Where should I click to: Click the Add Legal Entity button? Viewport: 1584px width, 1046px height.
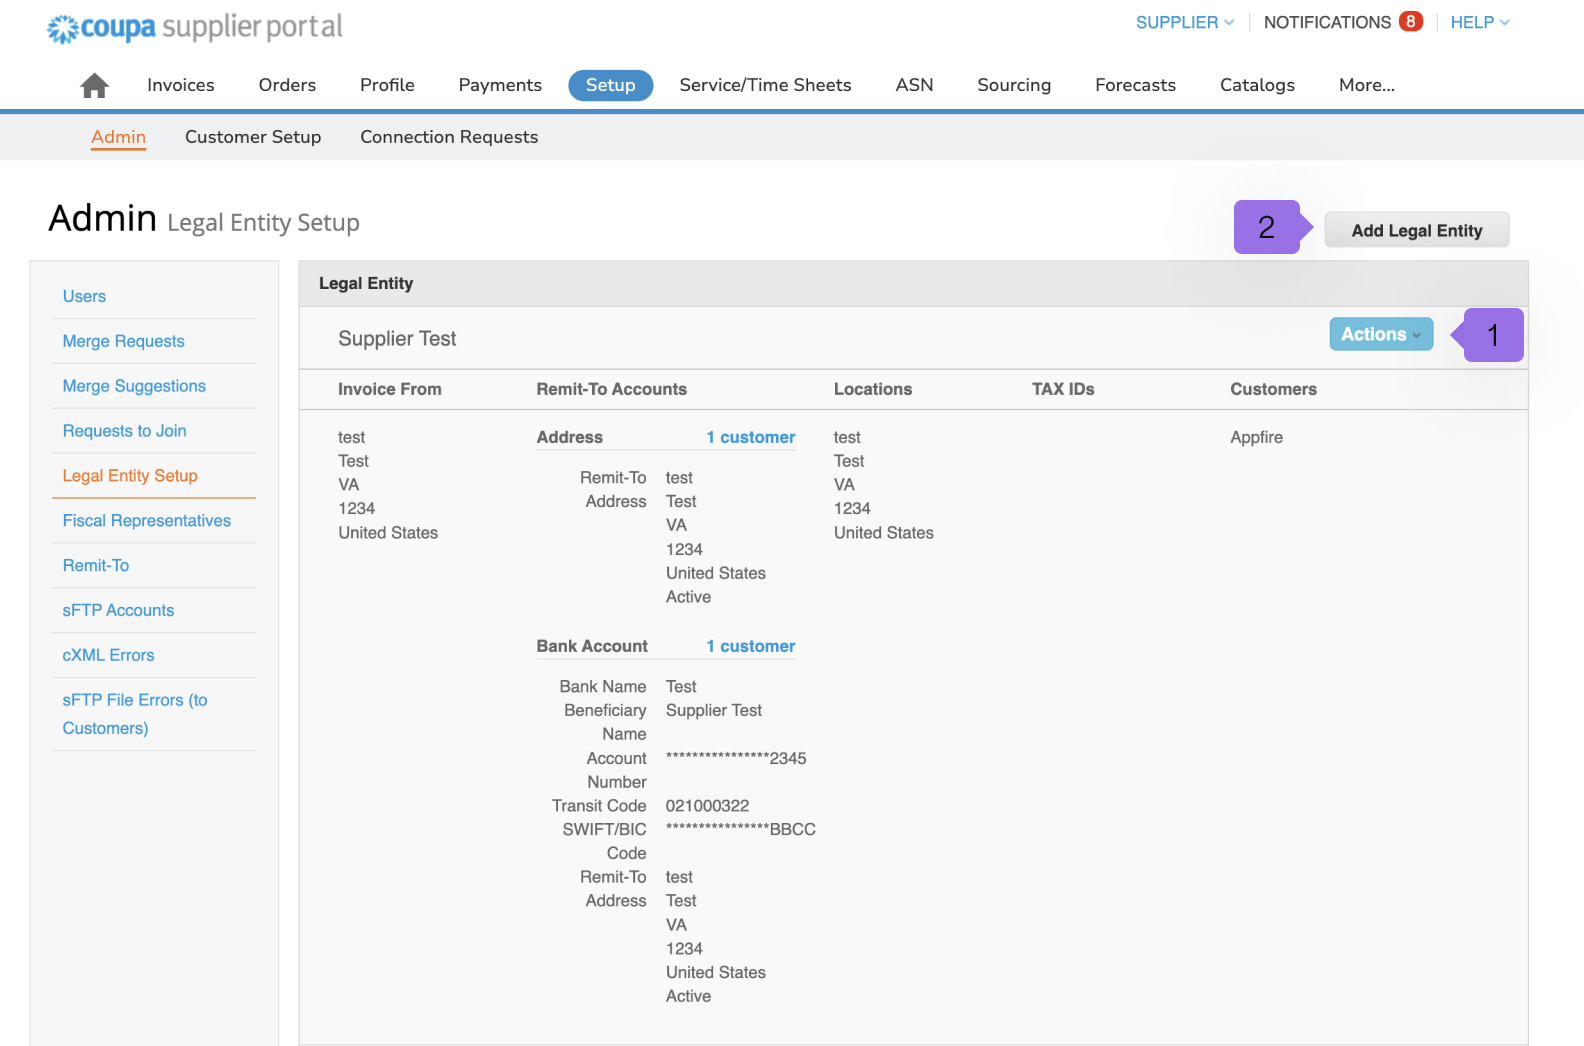point(1417,230)
